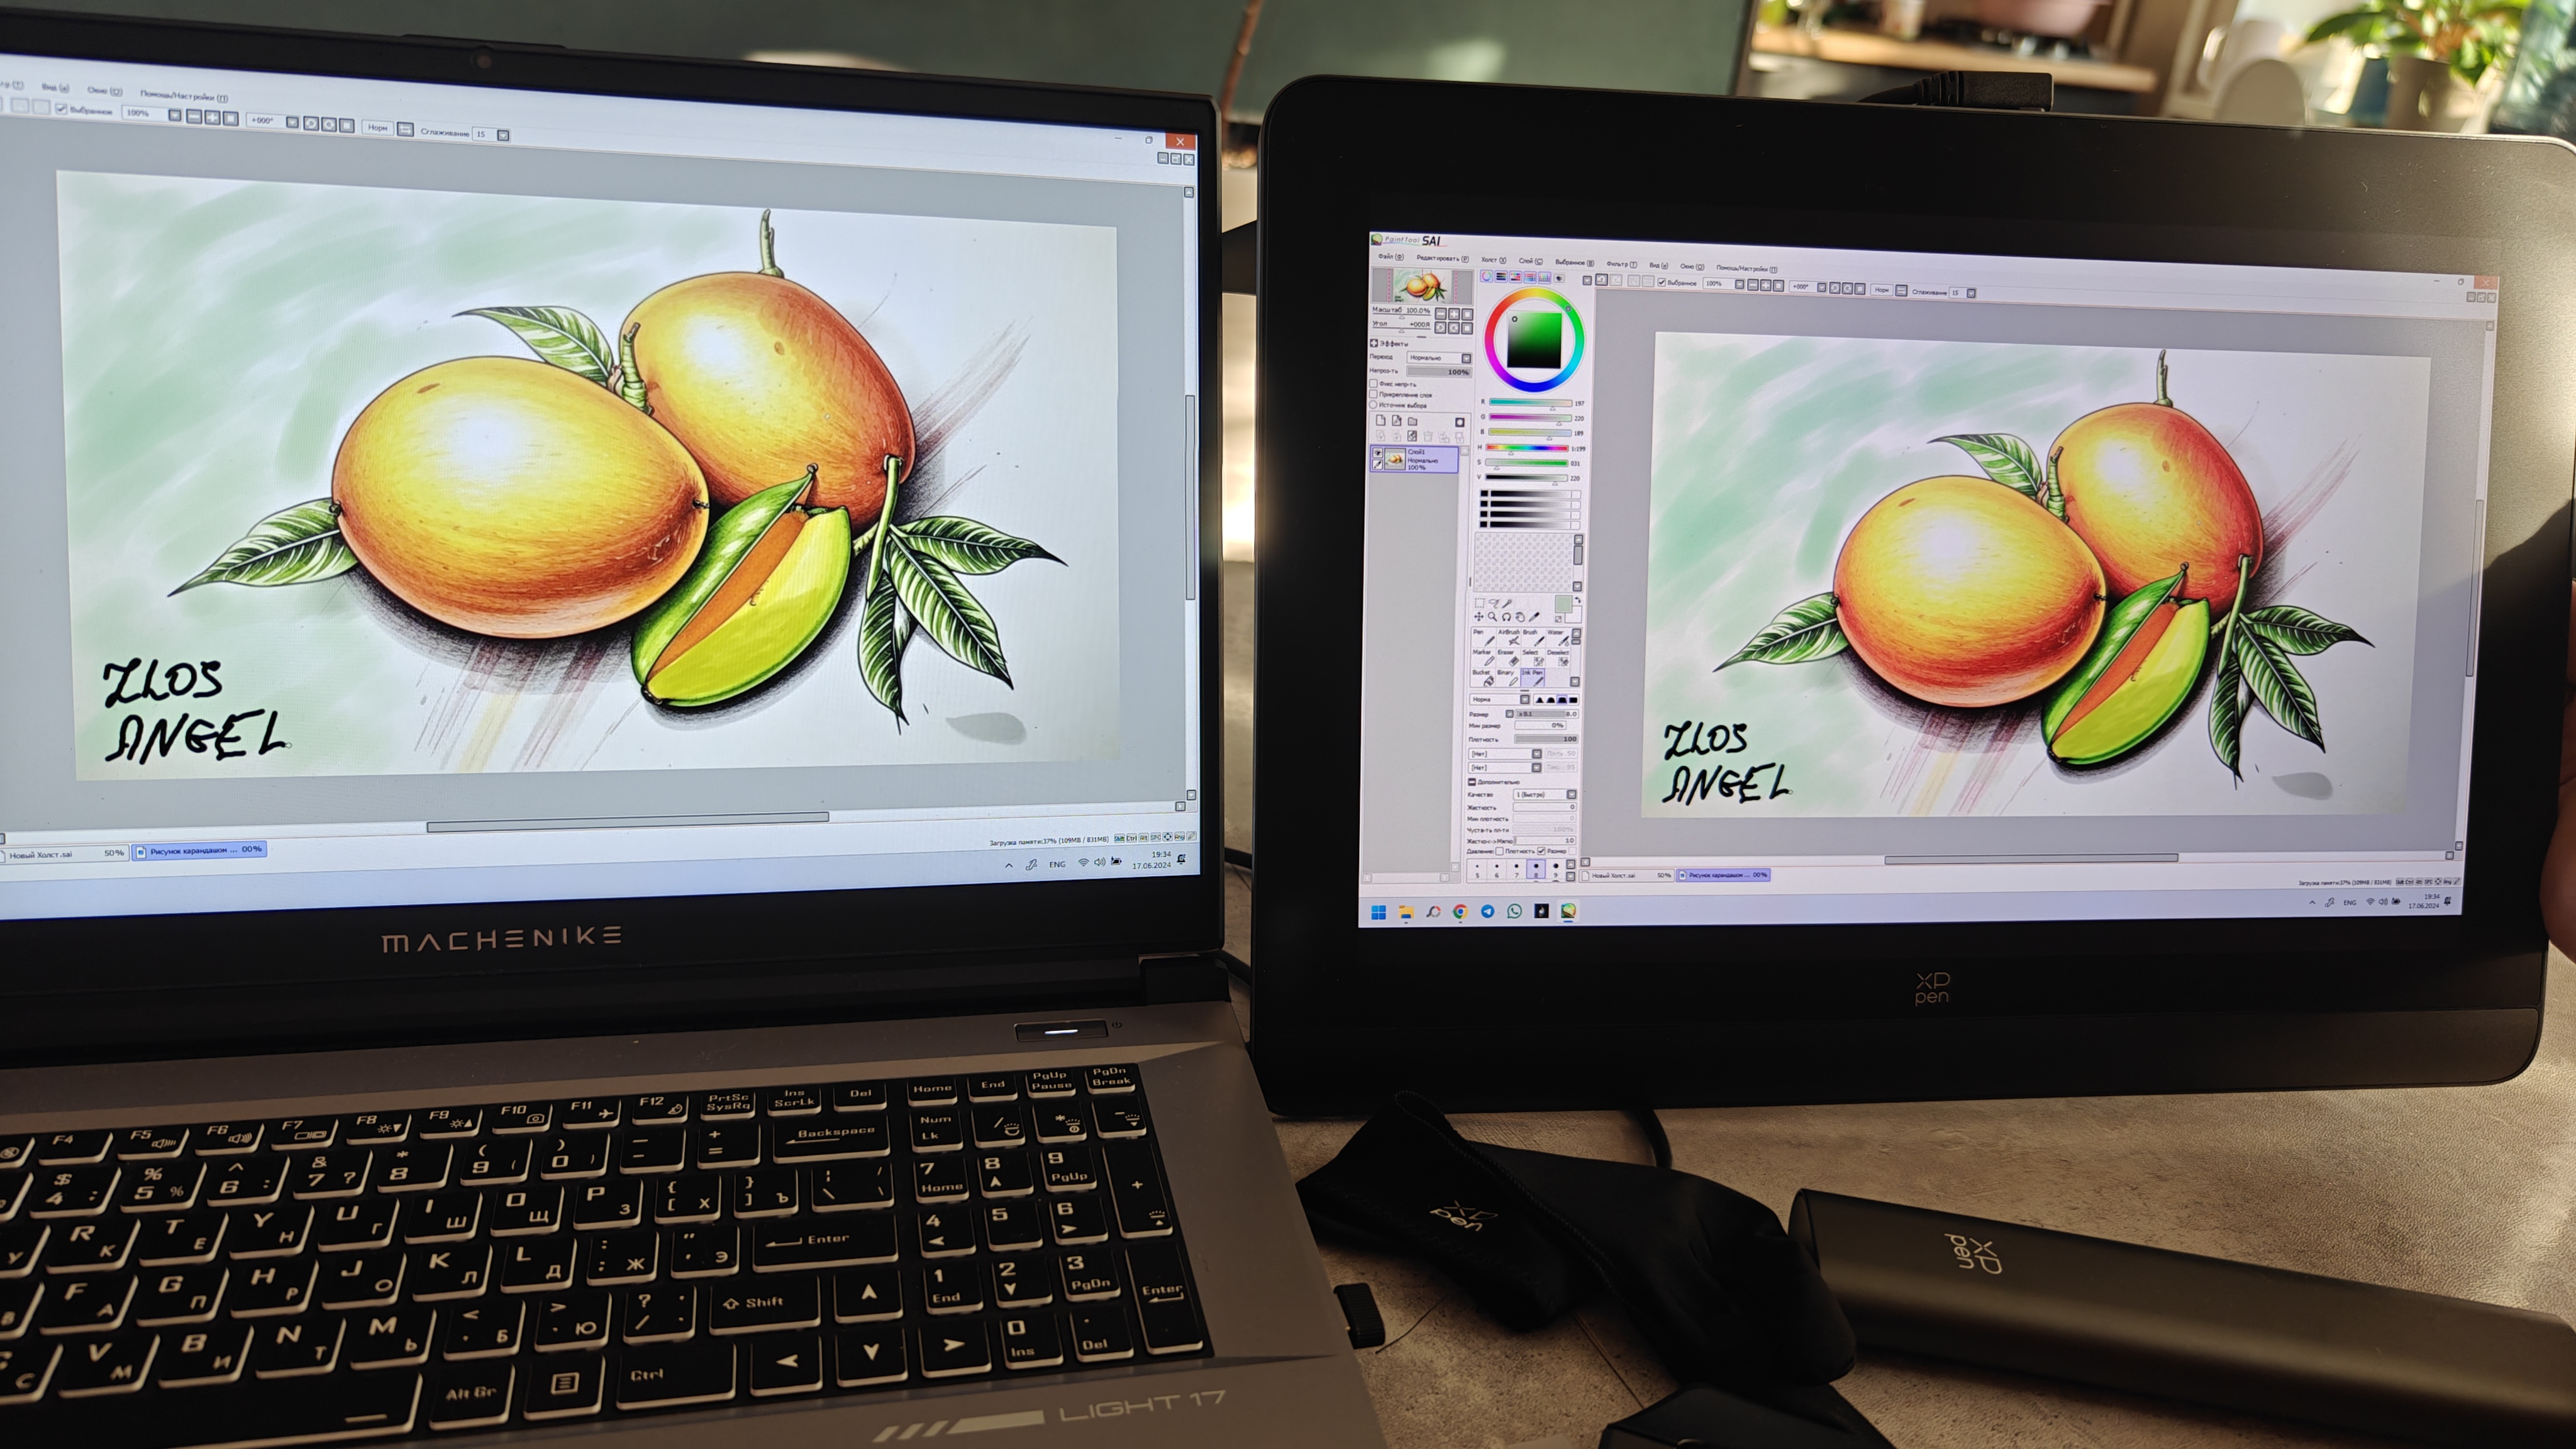Click the magnifier Zoom tool icon
Image resolution: width=2576 pixels, height=1449 pixels.
point(1492,617)
